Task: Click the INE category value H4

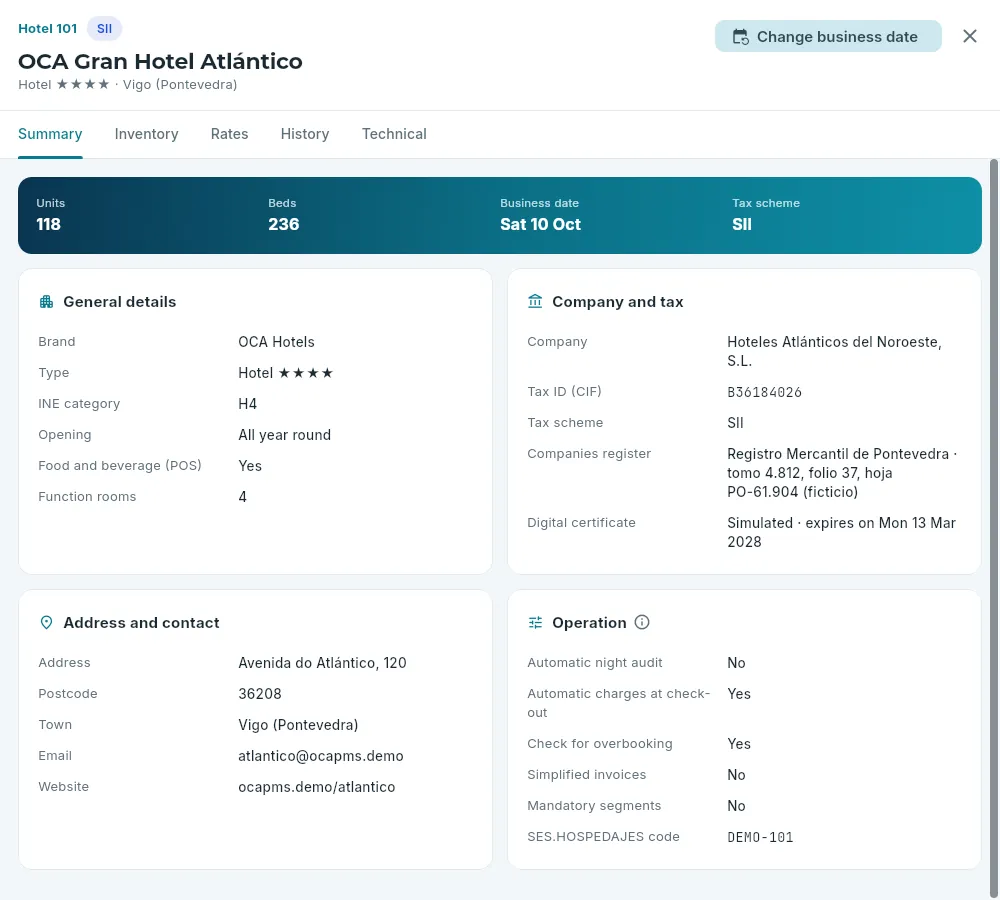Action: pos(247,404)
